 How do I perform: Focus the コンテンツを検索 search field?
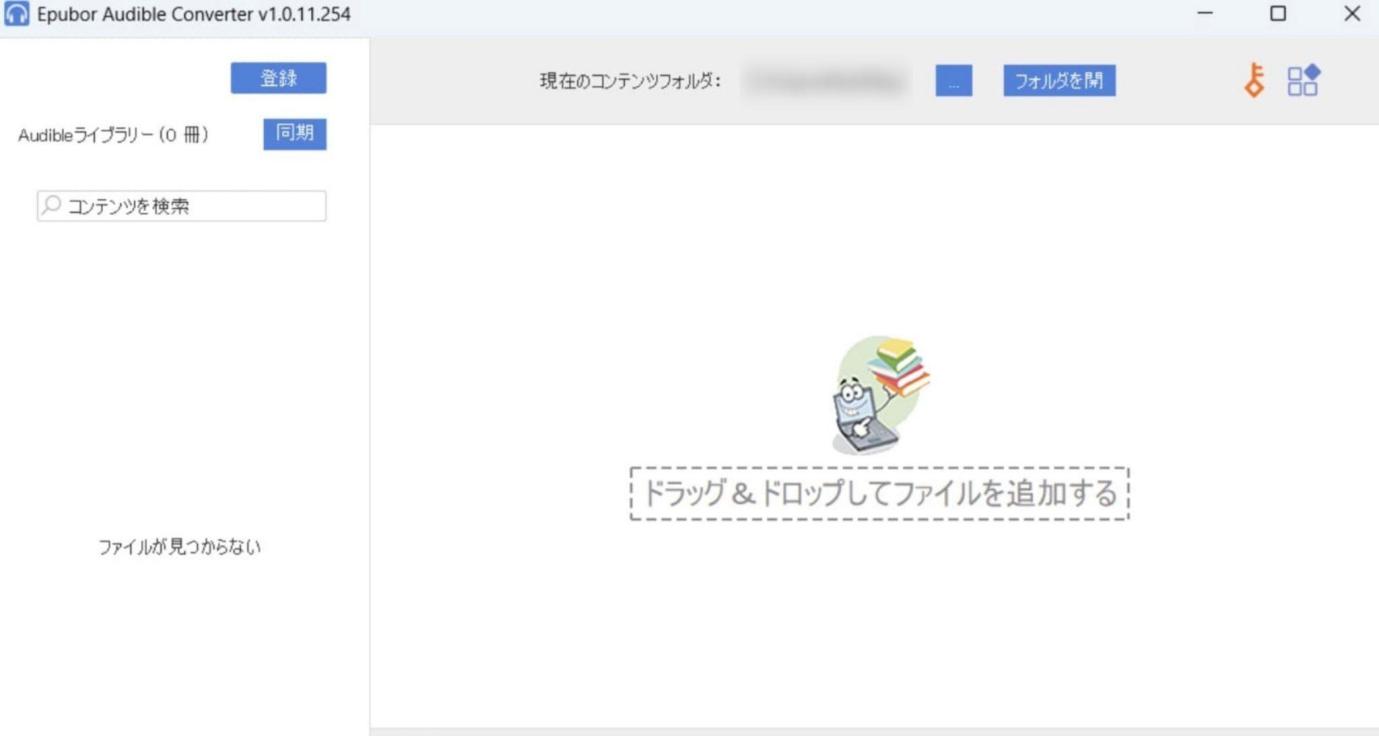click(181, 206)
